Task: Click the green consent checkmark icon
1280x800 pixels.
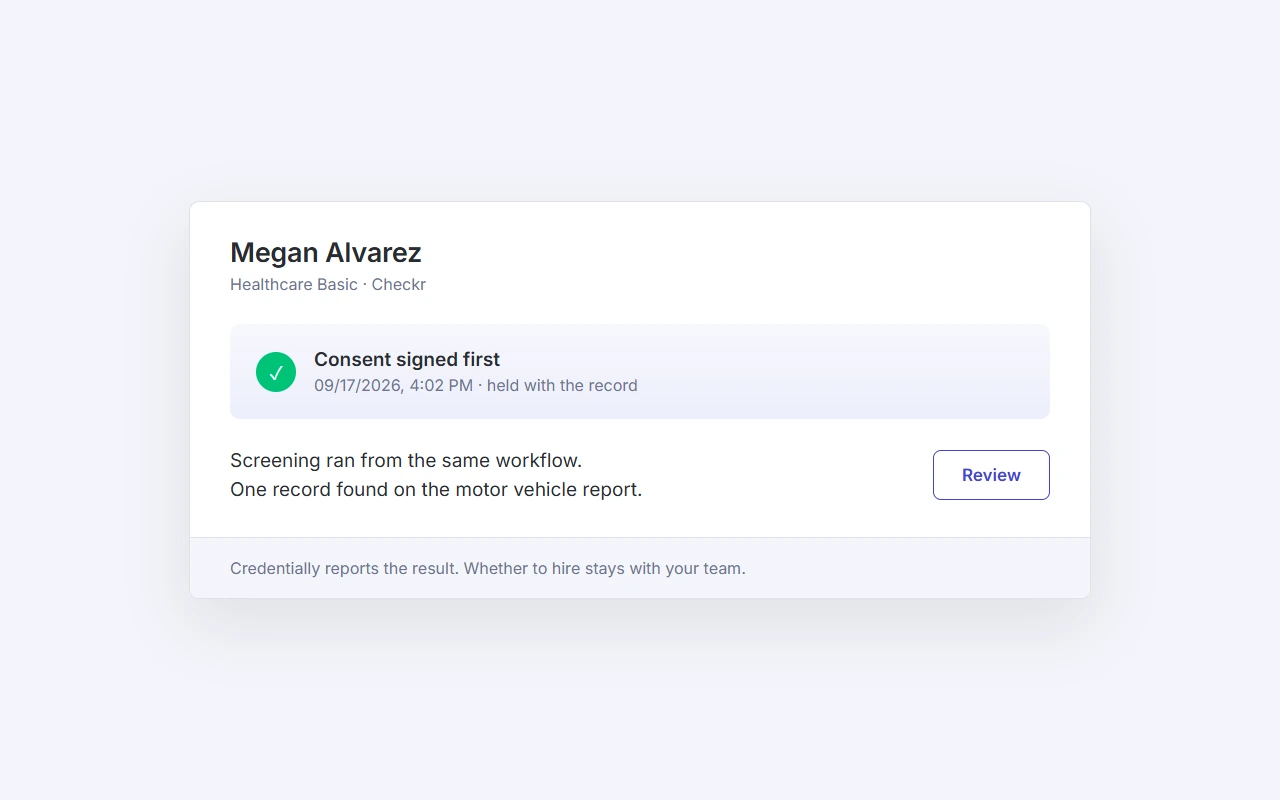Action: [x=276, y=372]
